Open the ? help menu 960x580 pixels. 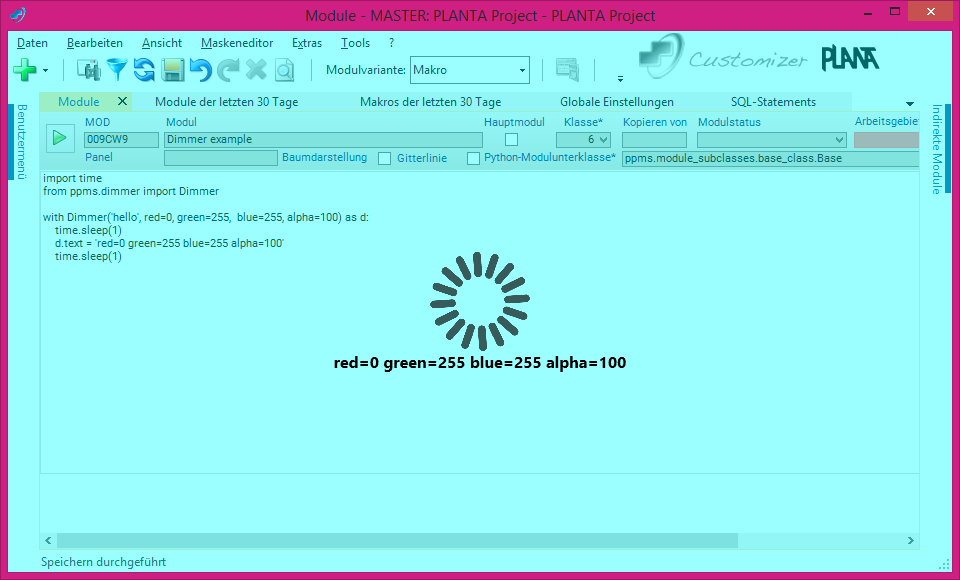(x=391, y=43)
